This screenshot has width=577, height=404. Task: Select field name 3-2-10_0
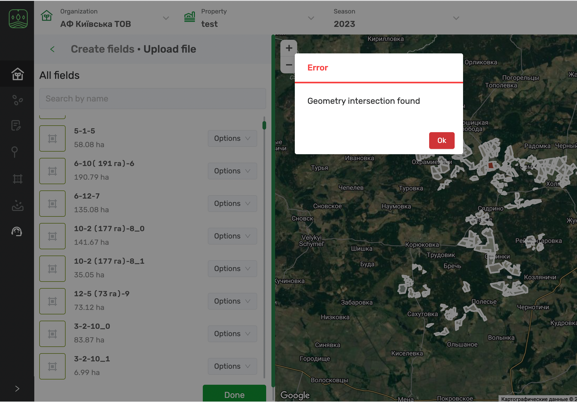(x=92, y=326)
